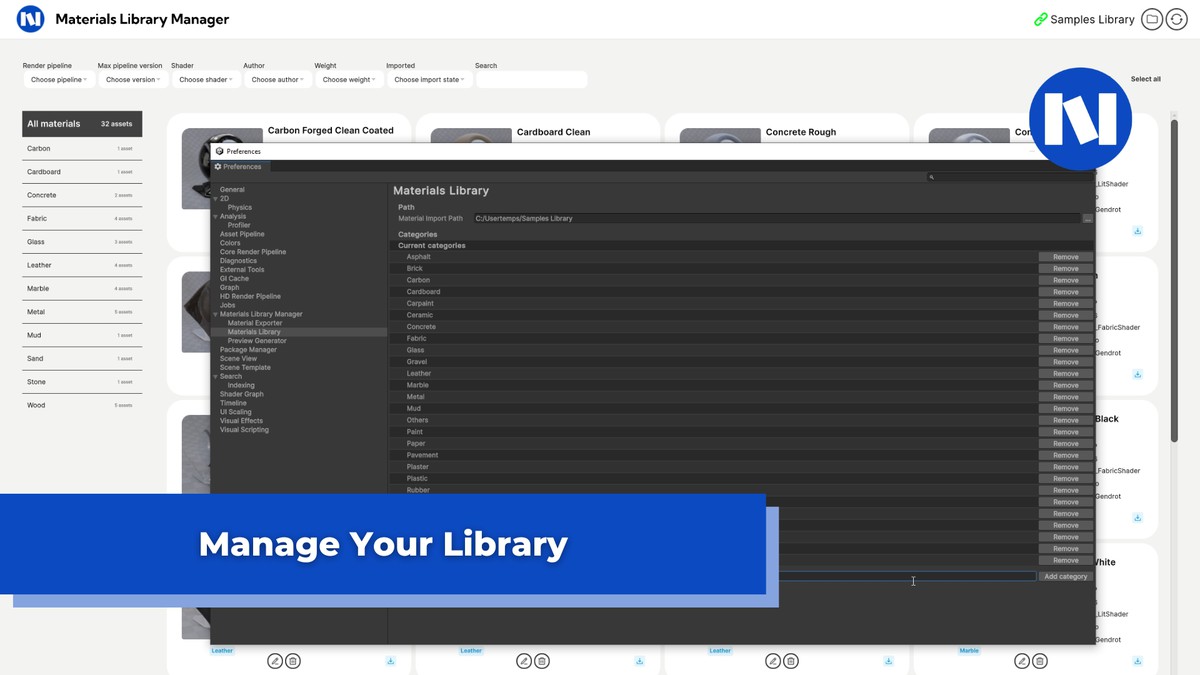Image resolution: width=1200 pixels, height=675 pixels.
Task: Click the browse button beside Material Import Path
Action: point(1087,218)
